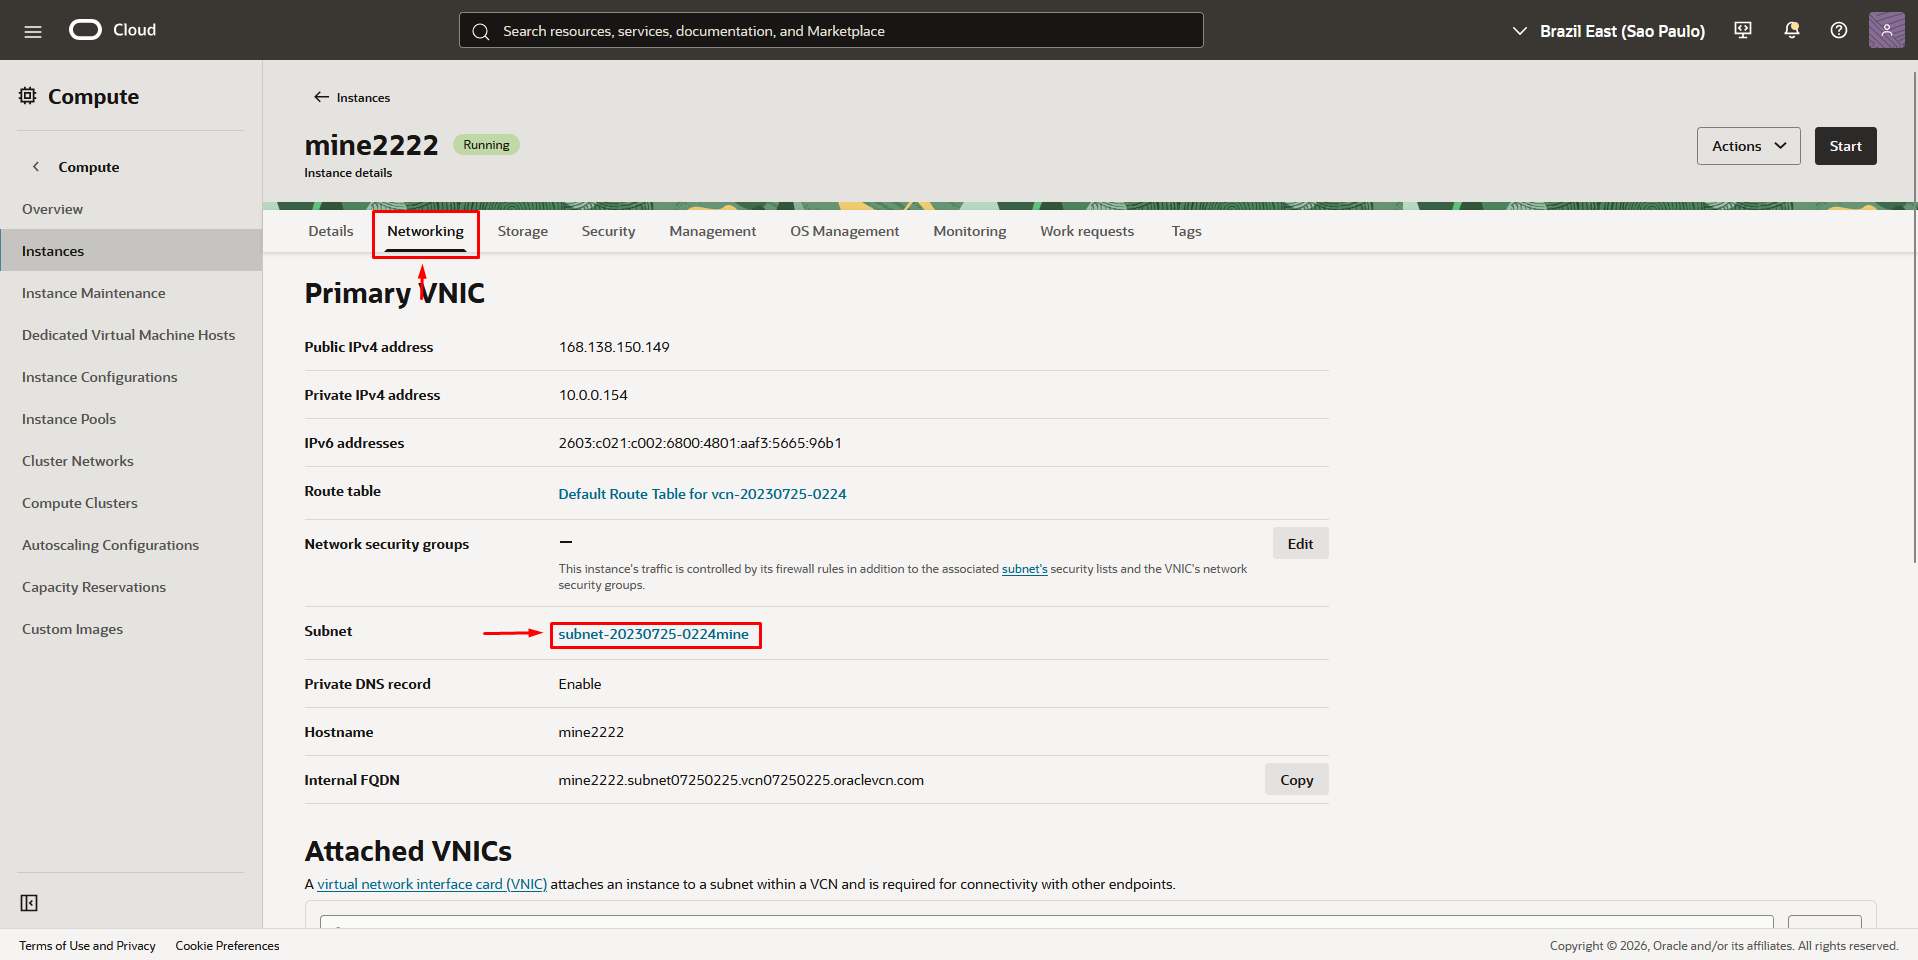Open Instance Configurations page
The width and height of the screenshot is (1918, 960).
pos(131,377)
